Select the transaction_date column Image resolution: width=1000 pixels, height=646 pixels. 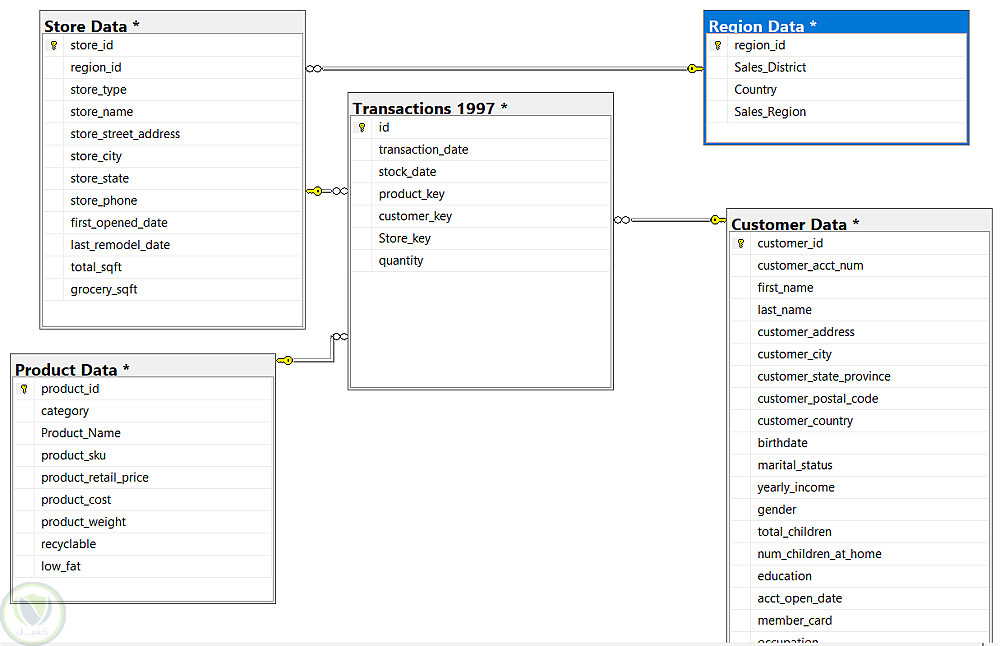[x=481, y=150]
